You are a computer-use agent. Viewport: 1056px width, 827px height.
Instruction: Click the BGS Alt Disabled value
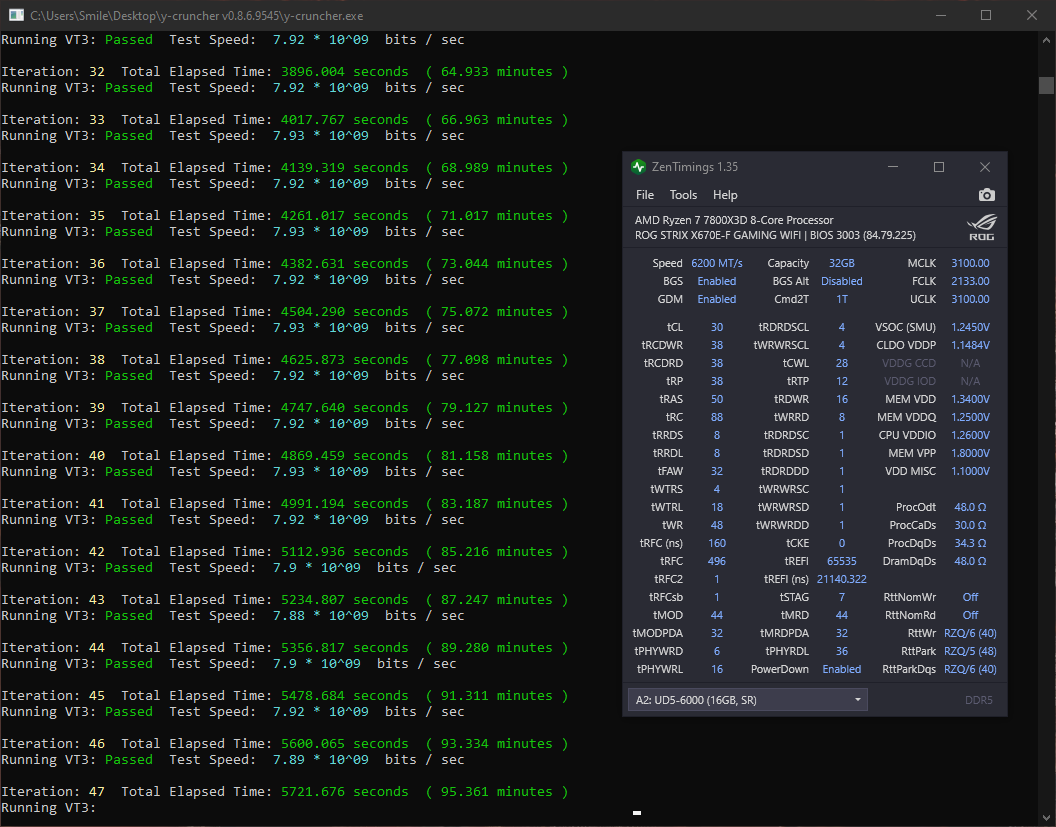(x=841, y=282)
